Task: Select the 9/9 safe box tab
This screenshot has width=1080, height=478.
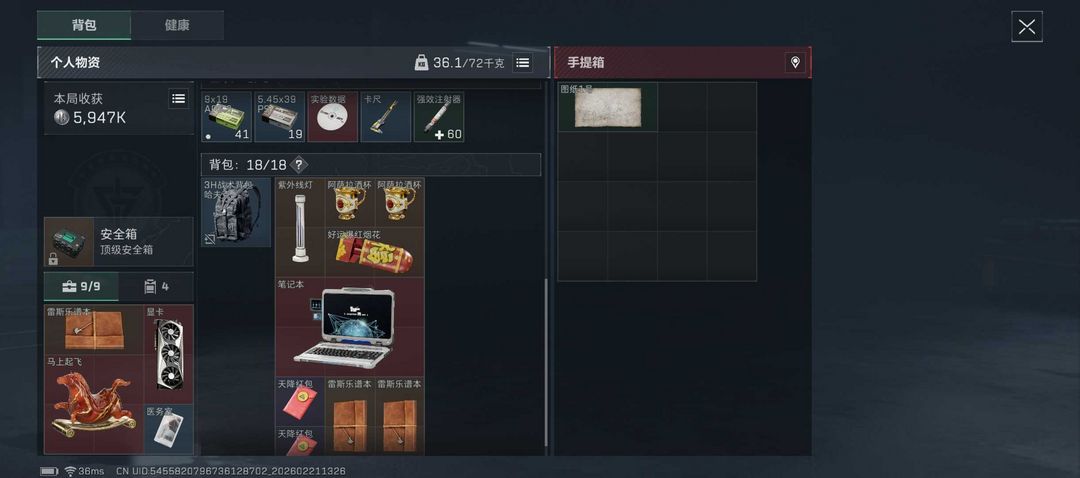Action: 81,287
